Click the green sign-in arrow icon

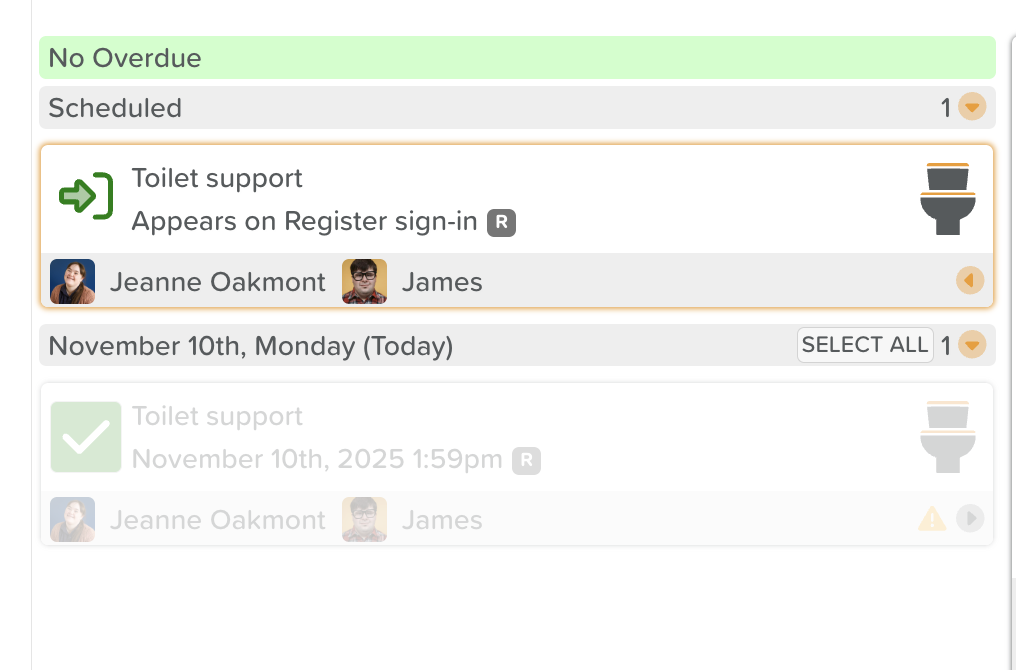(x=85, y=196)
